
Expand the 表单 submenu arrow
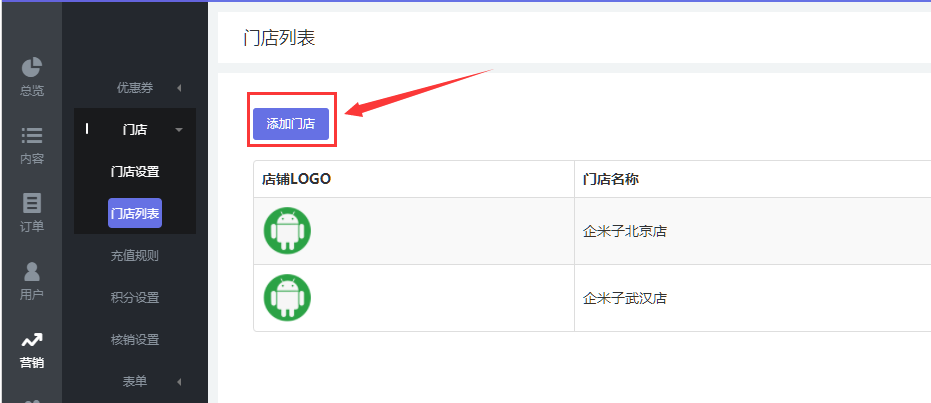(x=179, y=382)
